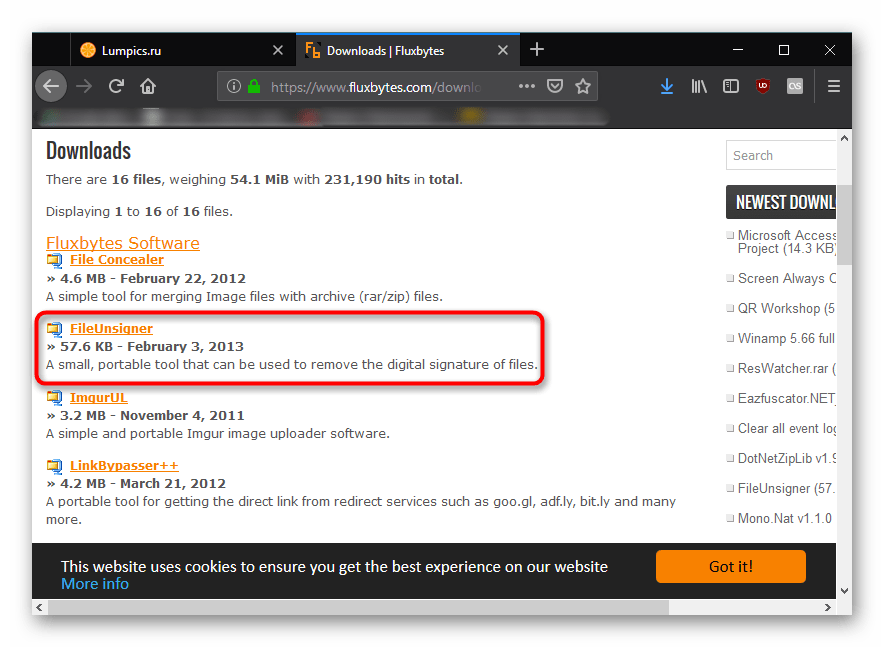Close the Downloads | Fluxbytes tab
Viewport: 884px width, 647px height.
pos(503,50)
